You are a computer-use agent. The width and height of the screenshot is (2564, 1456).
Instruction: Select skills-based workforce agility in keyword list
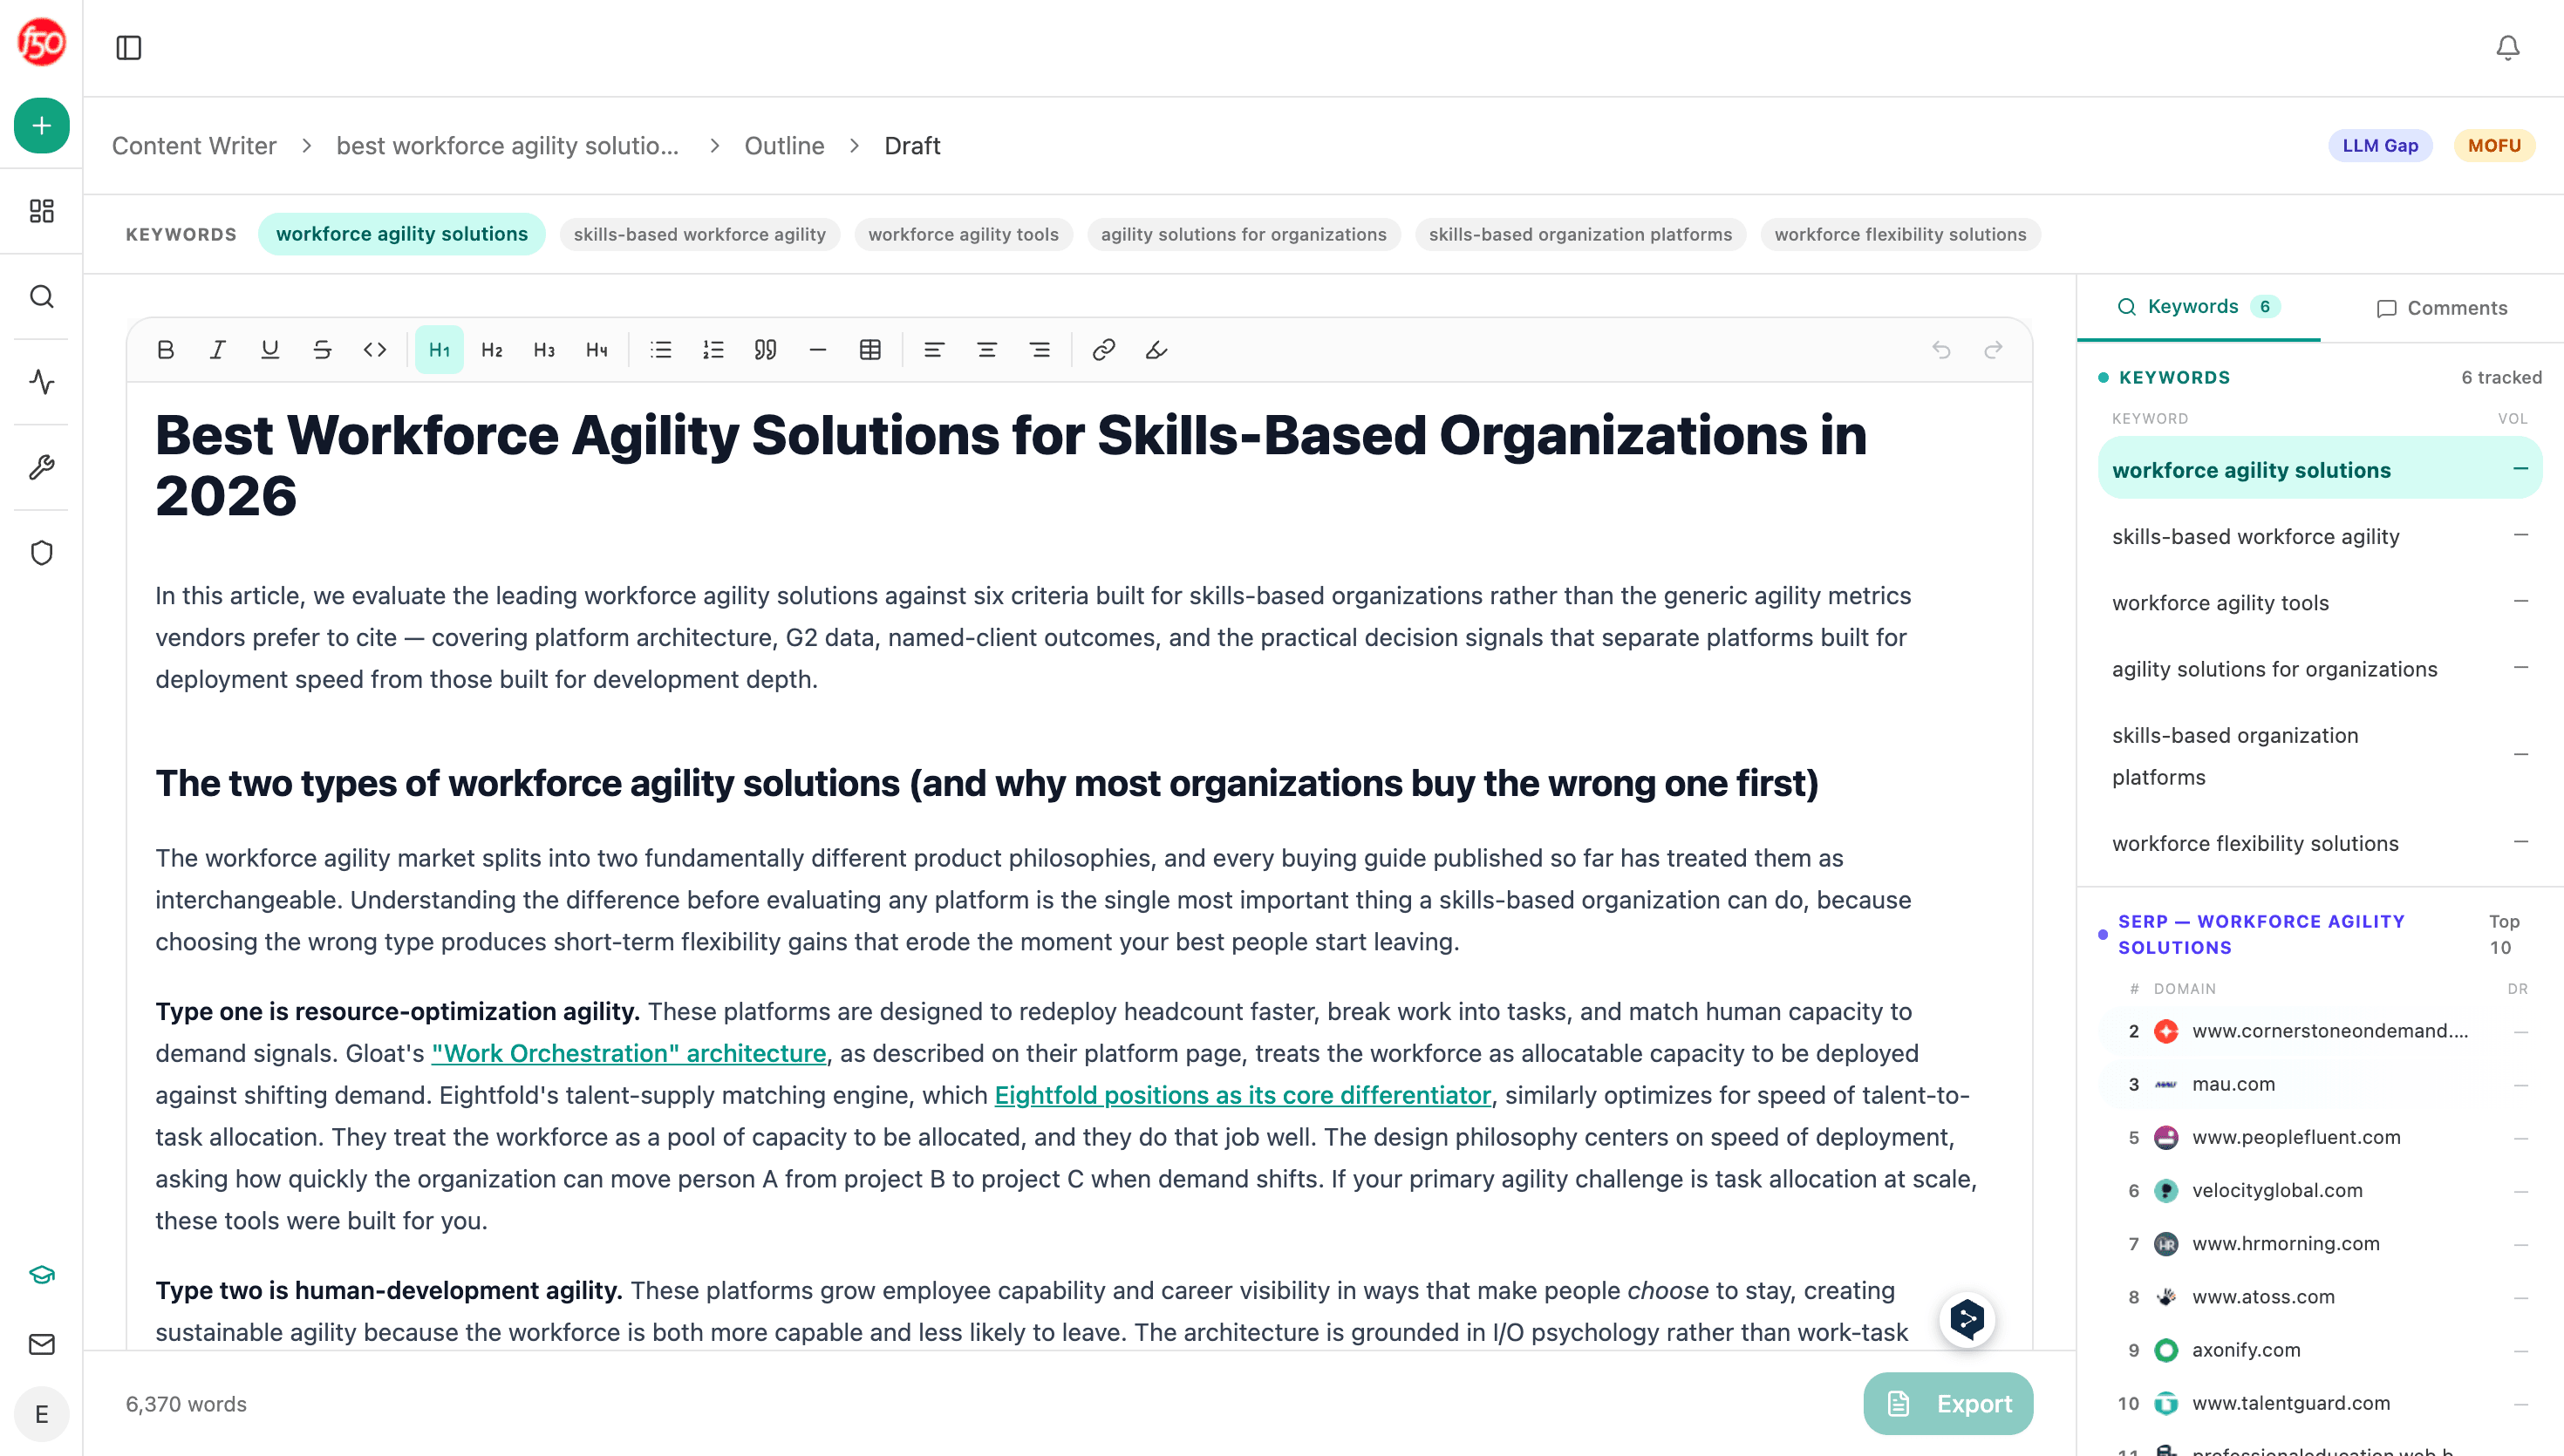(x=2320, y=536)
